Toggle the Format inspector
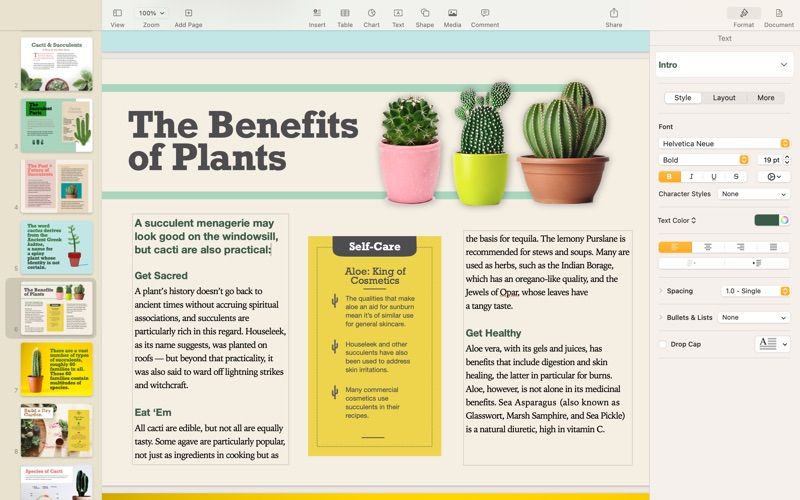The image size is (800, 500). pos(744,13)
